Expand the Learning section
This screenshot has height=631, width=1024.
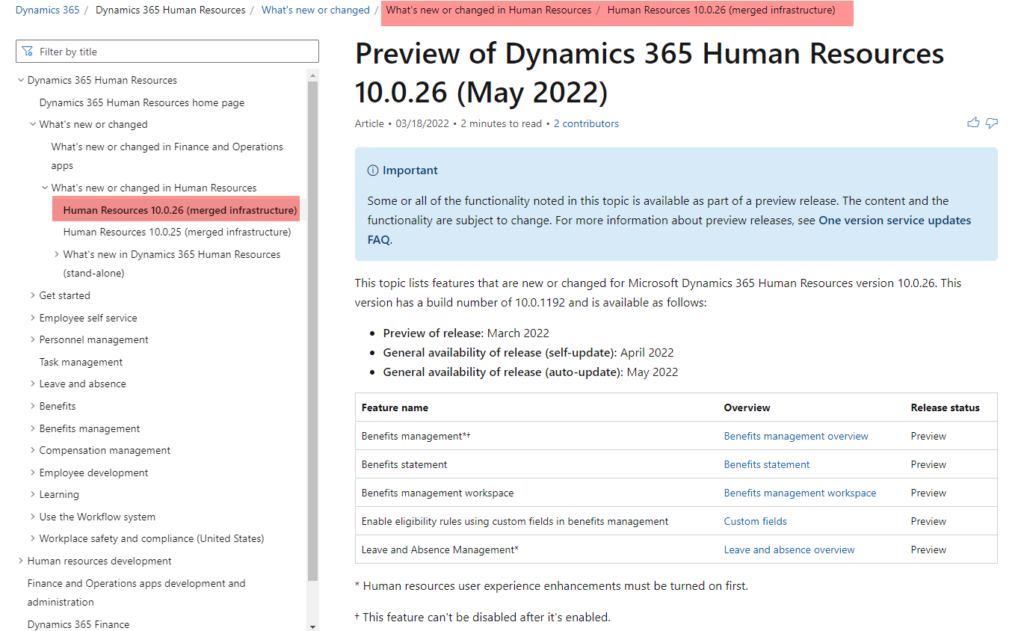(33, 494)
